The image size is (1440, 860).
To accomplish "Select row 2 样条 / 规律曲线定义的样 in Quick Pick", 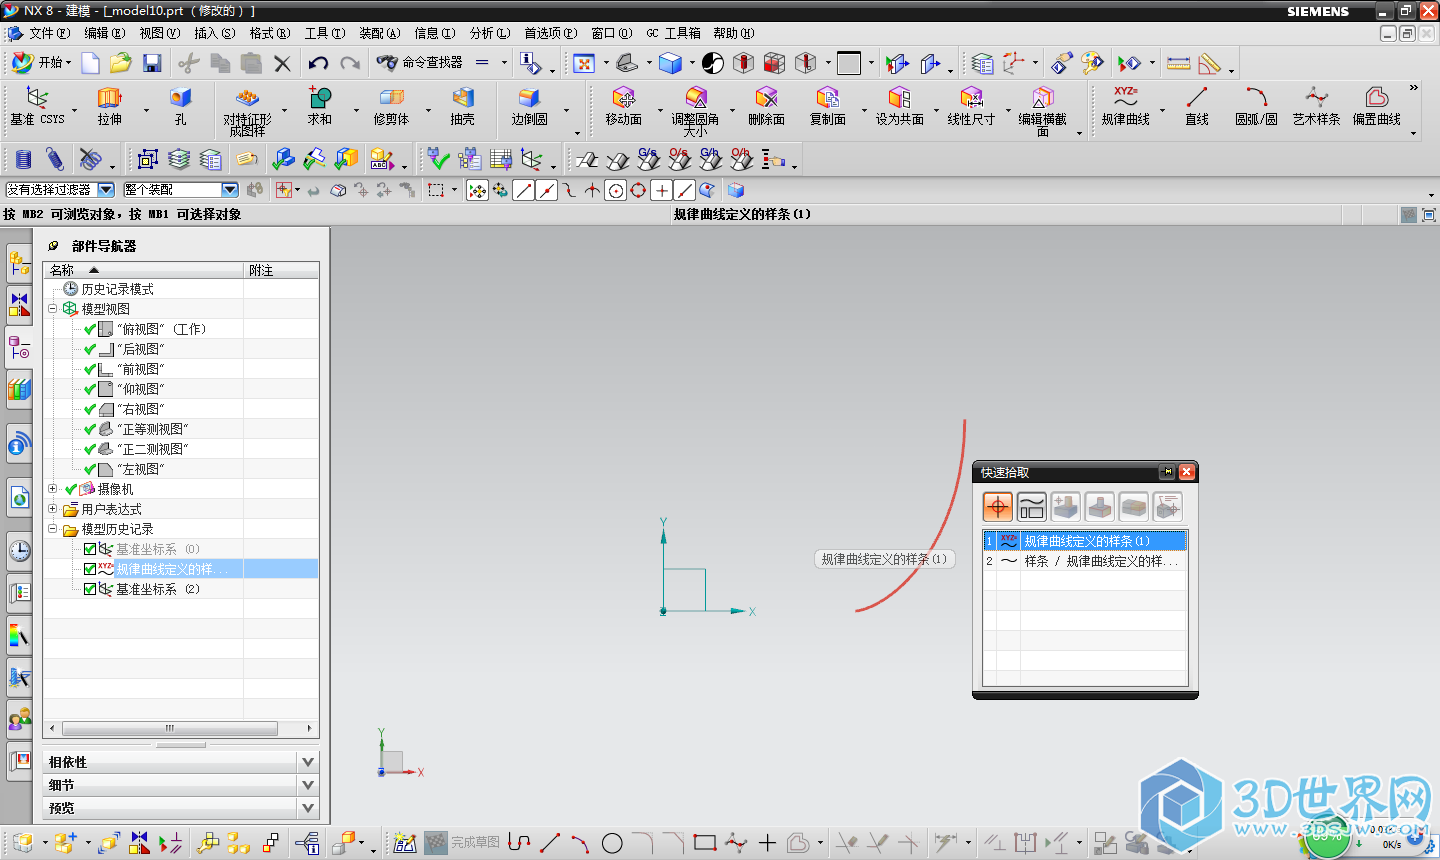I will (1085, 561).
